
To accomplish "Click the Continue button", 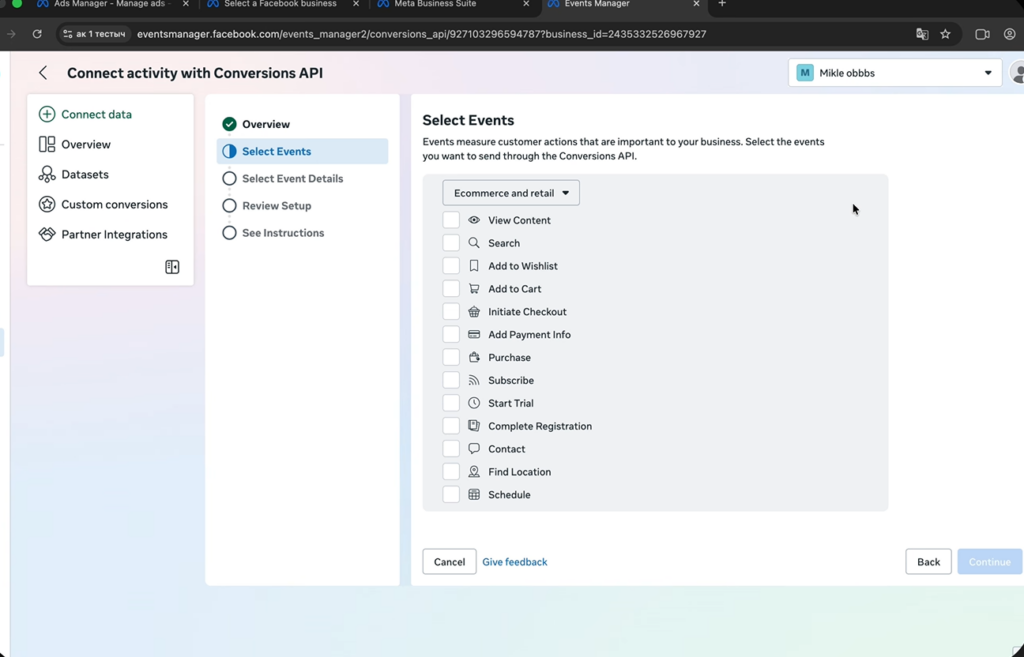I will pos(989,562).
